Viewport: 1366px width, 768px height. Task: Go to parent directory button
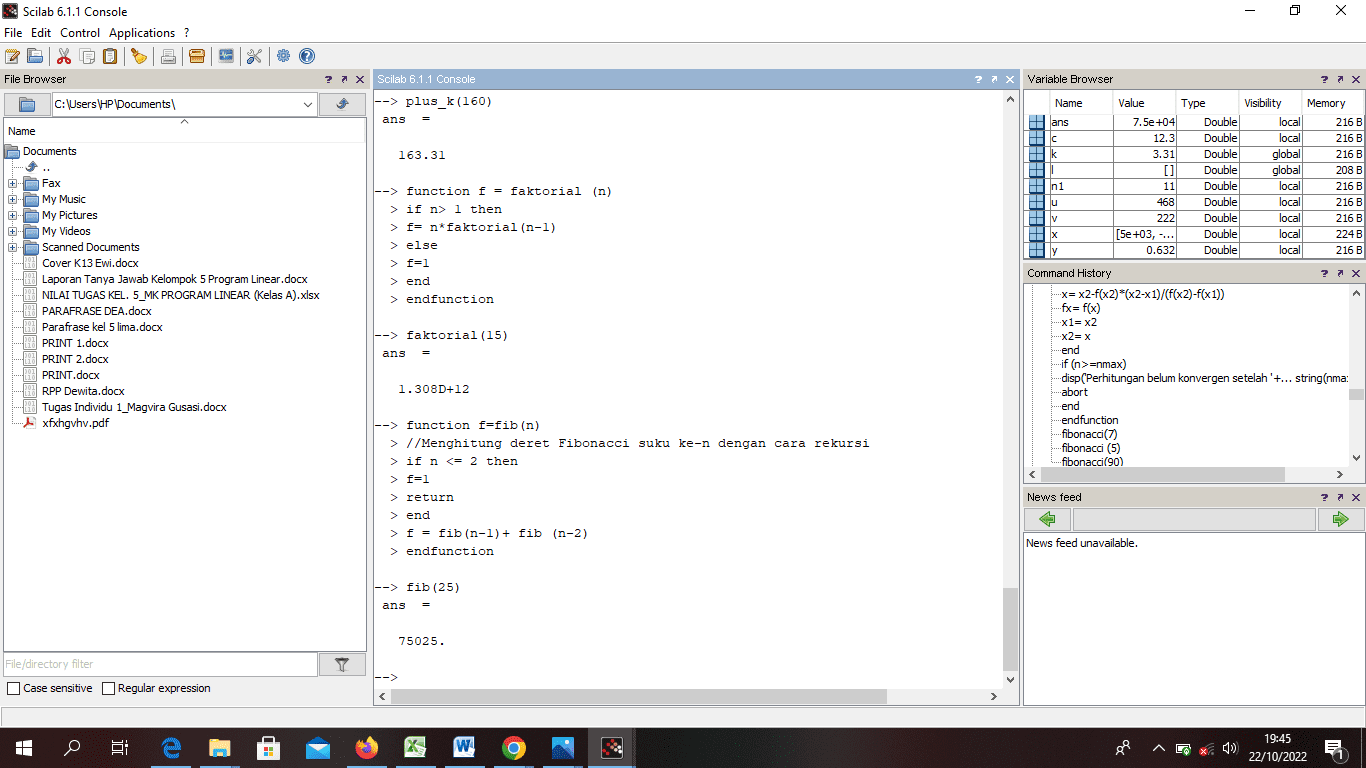pos(342,104)
